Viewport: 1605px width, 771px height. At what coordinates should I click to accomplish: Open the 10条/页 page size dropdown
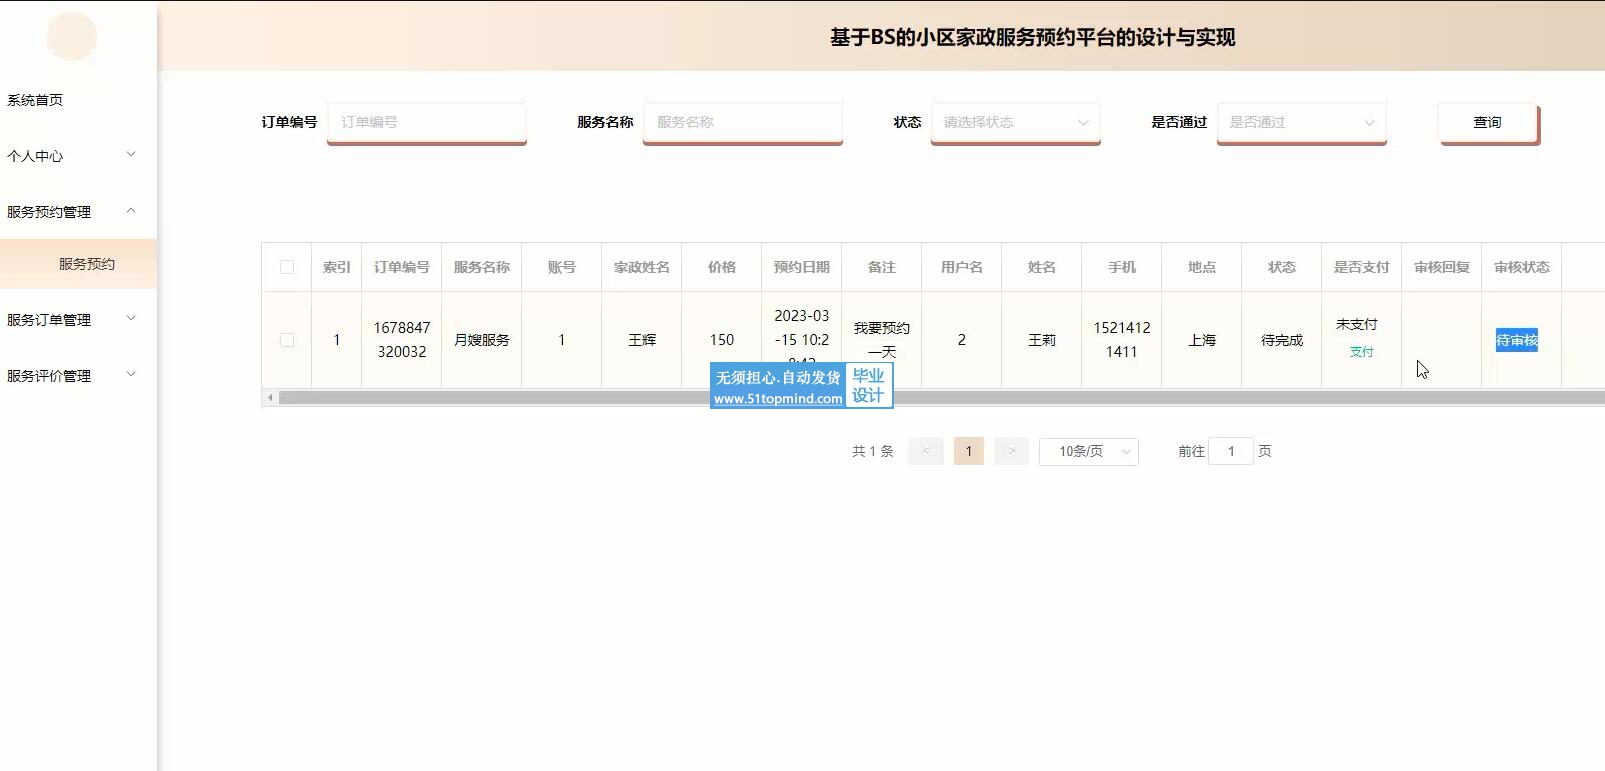point(1088,451)
